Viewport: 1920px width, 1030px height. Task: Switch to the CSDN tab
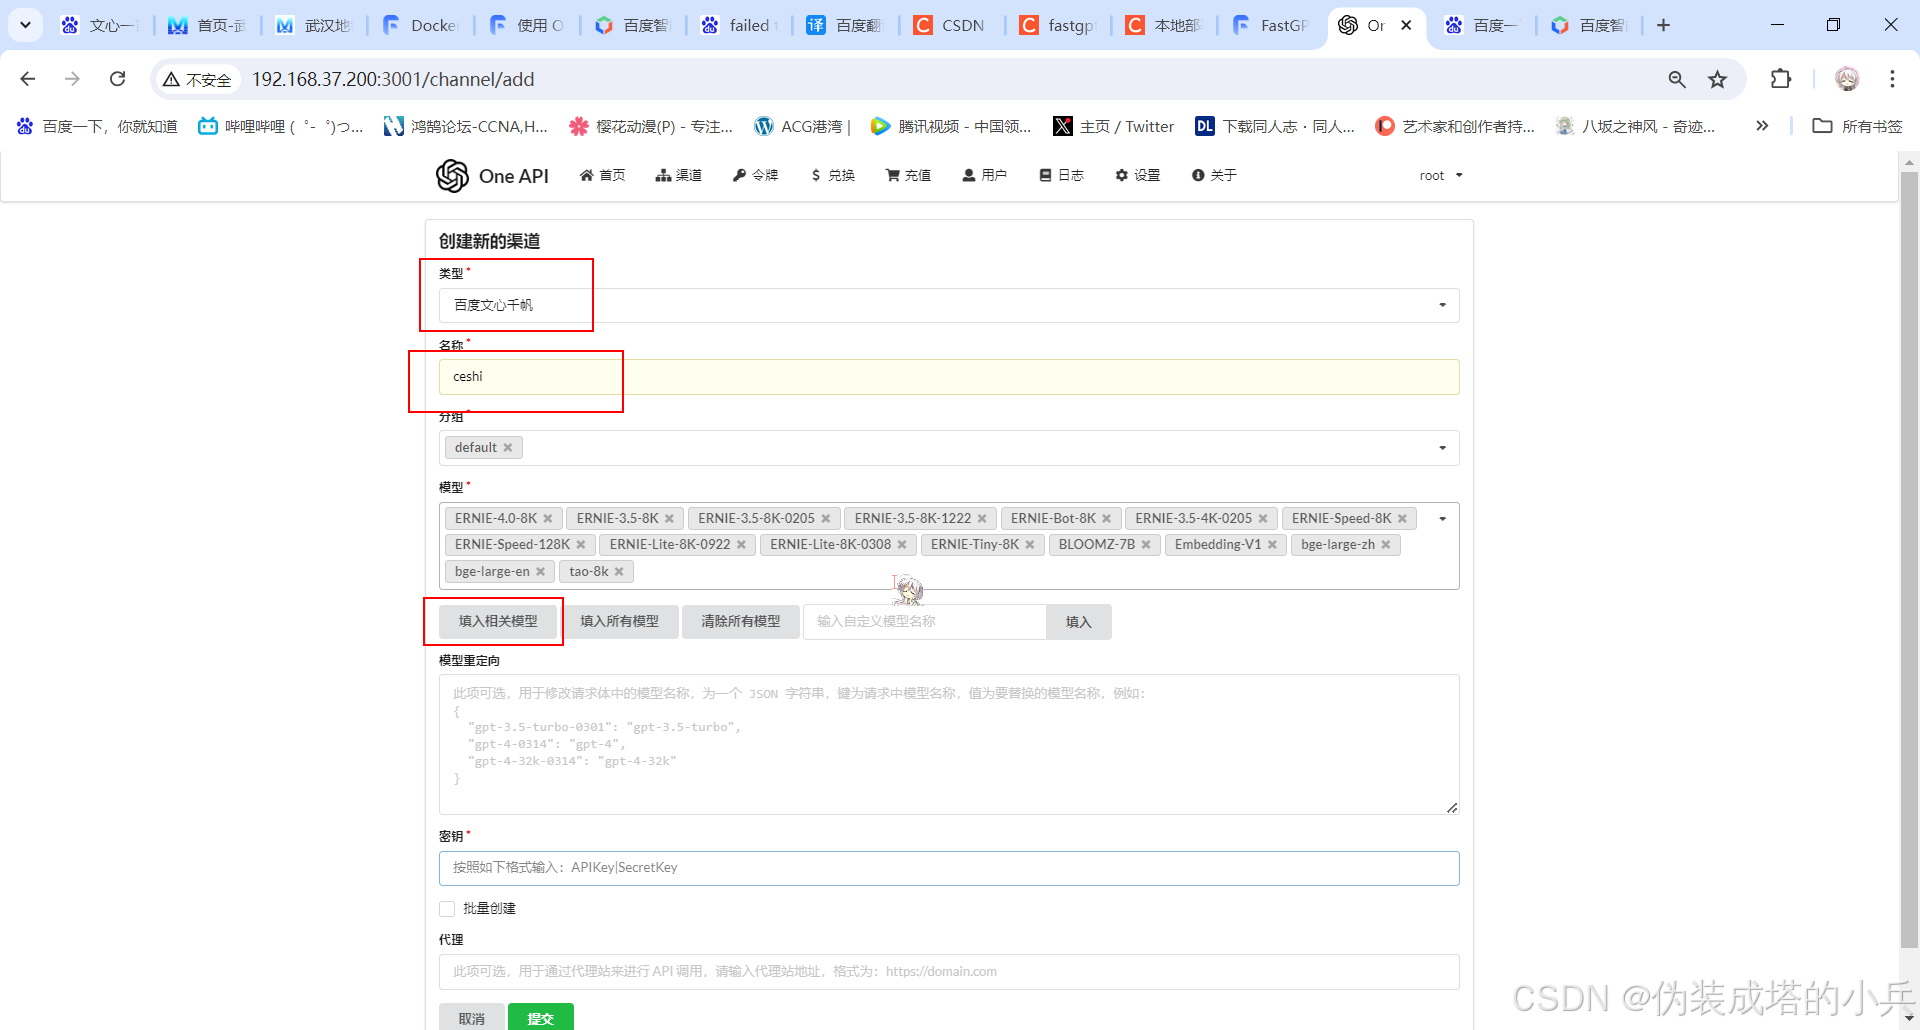pos(951,25)
